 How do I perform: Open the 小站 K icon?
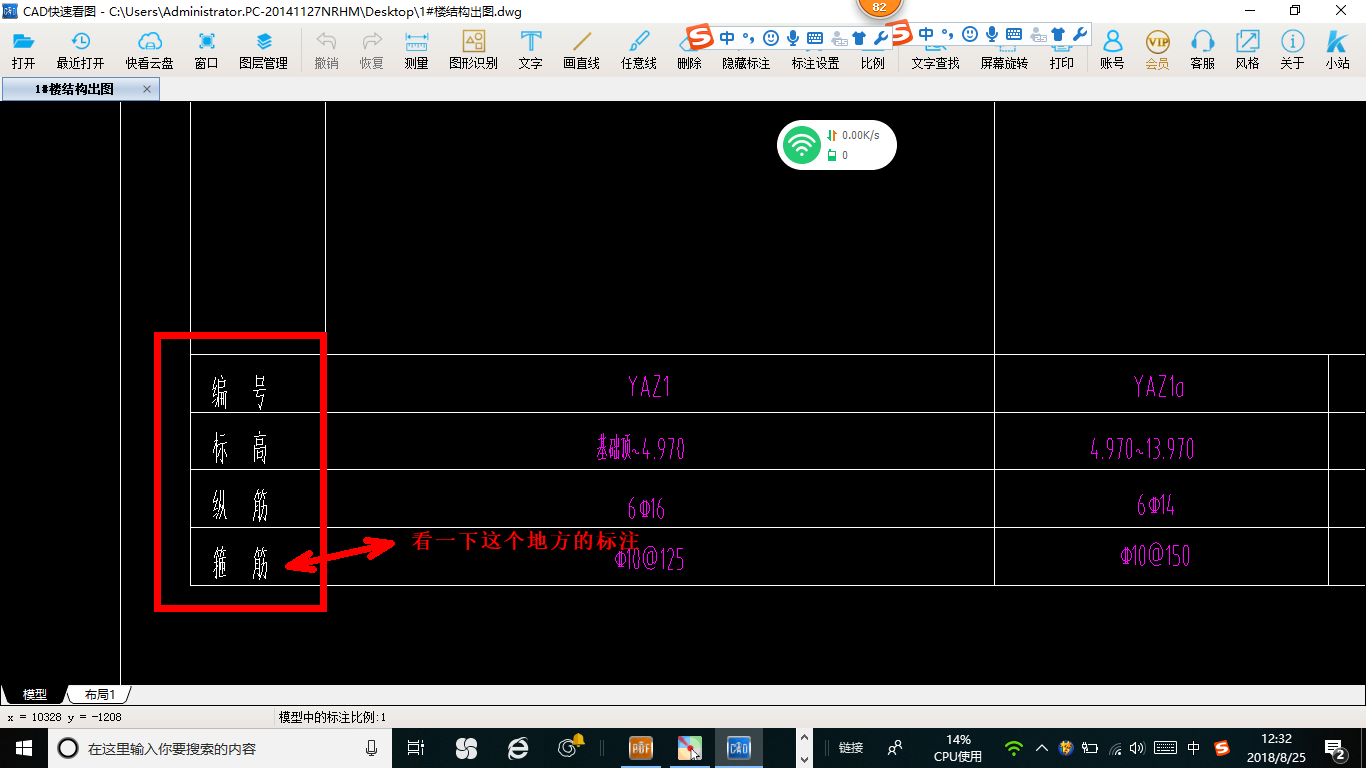pyautogui.click(x=1337, y=50)
